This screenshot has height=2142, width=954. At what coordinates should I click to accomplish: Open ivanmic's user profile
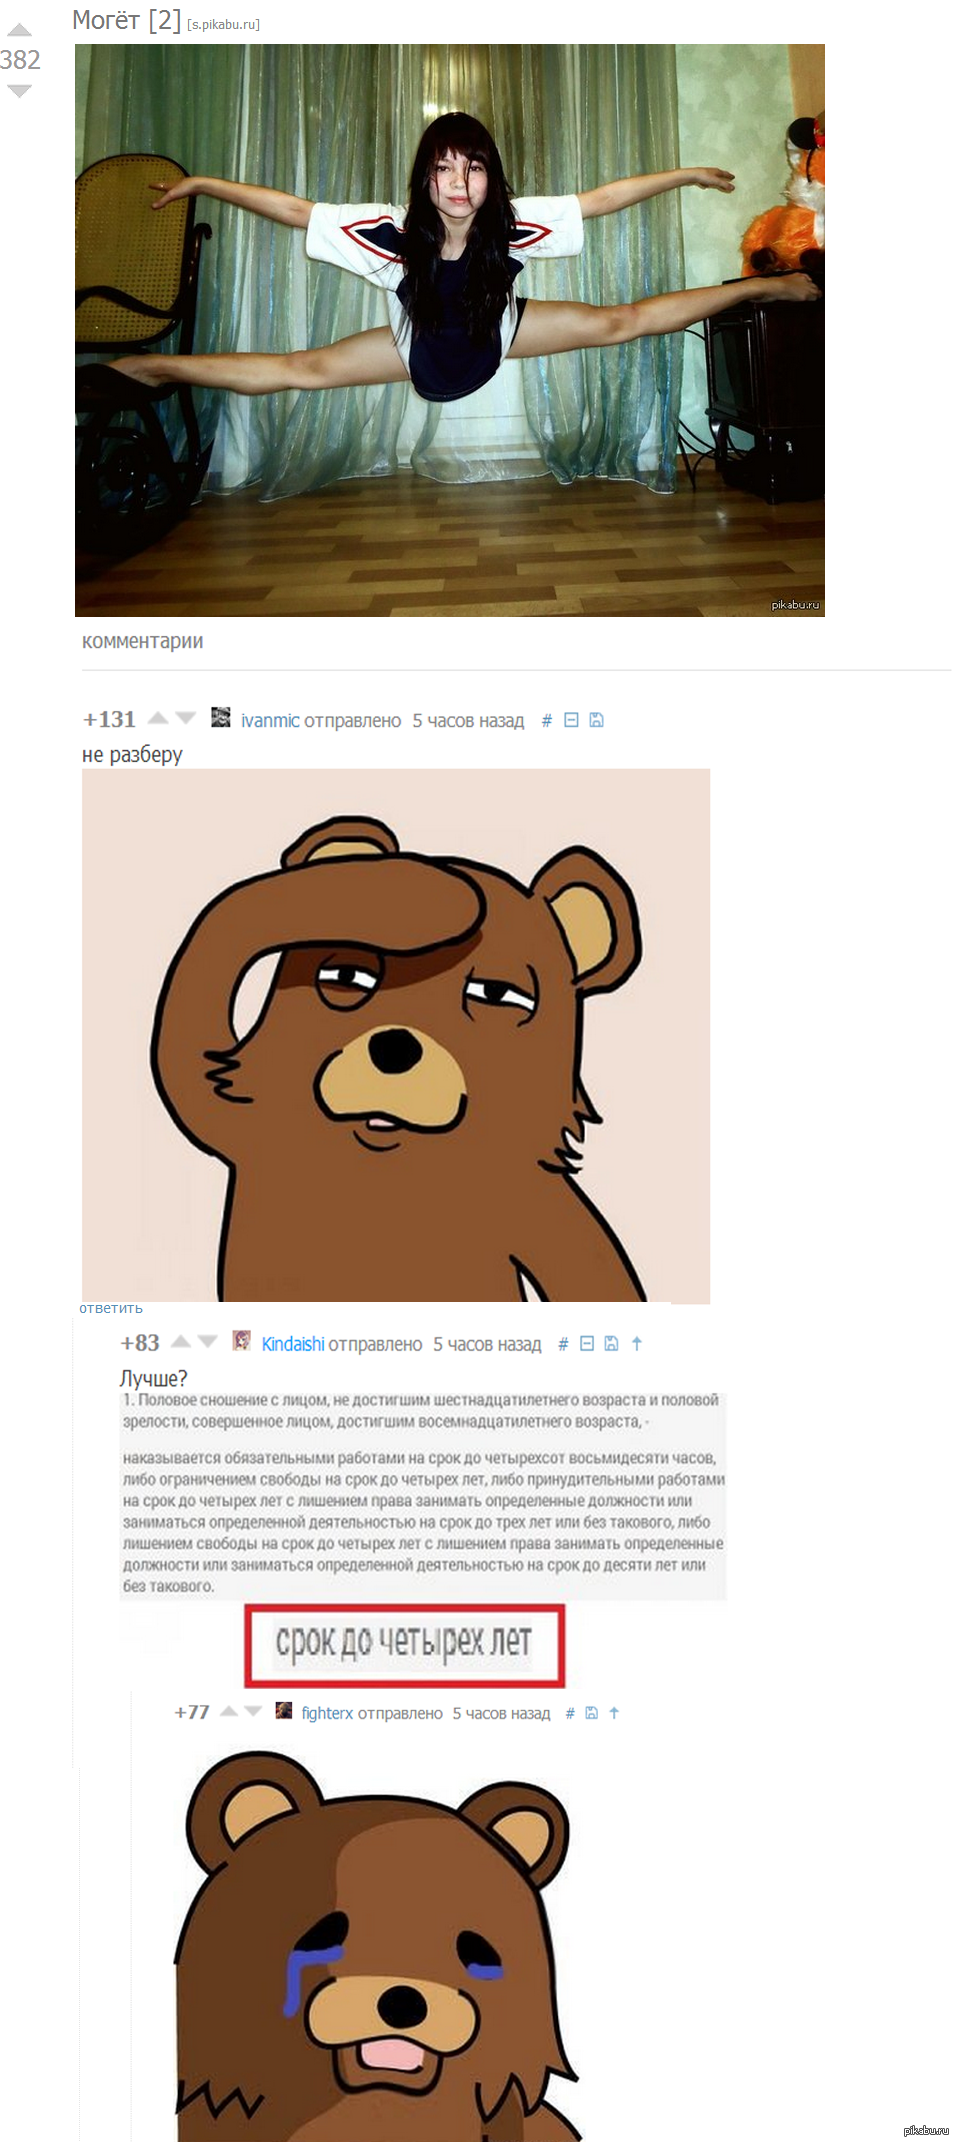pos(270,721)
